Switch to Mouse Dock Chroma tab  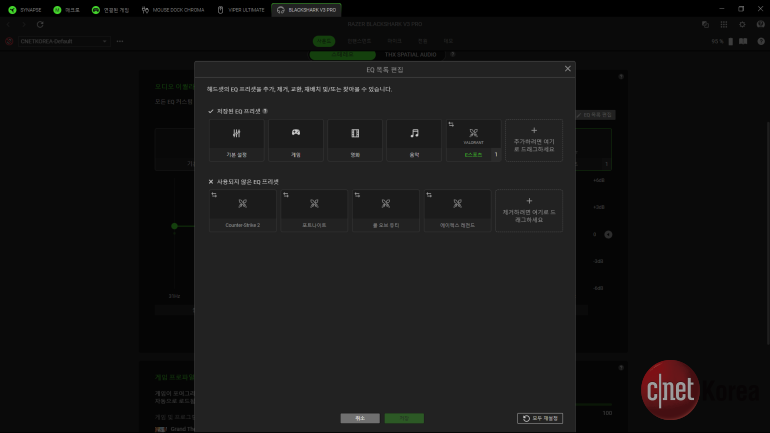tap(173, 10)
